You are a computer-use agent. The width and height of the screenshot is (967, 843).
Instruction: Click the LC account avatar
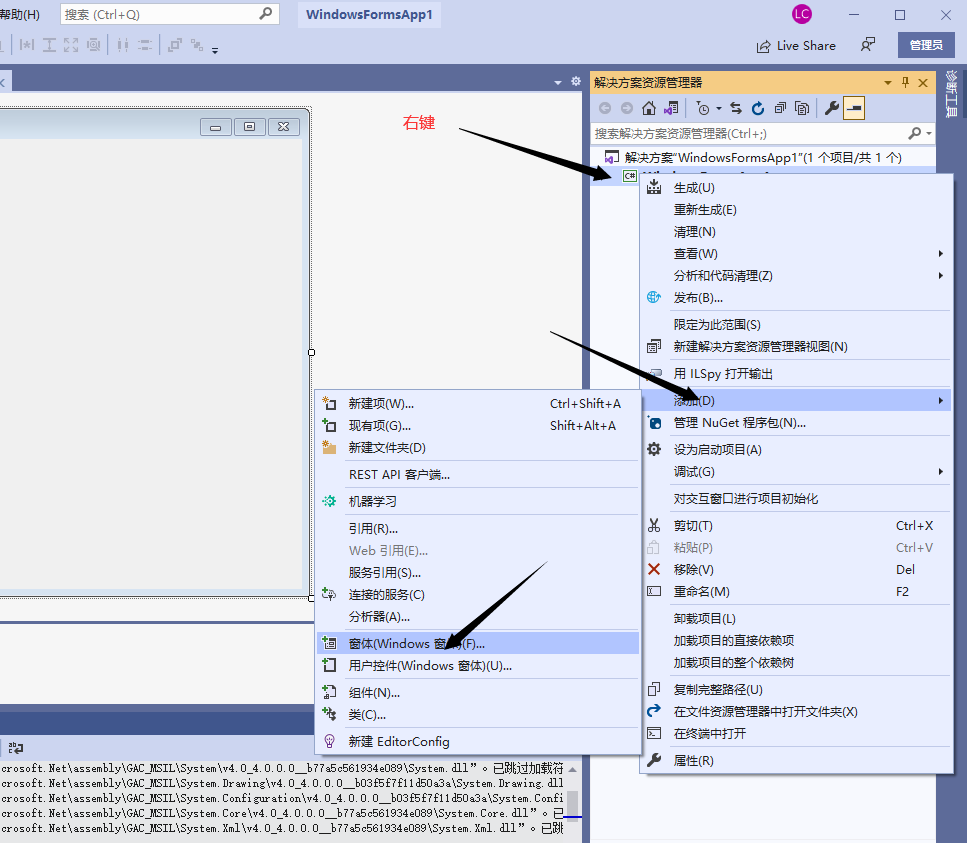(802, 14)
